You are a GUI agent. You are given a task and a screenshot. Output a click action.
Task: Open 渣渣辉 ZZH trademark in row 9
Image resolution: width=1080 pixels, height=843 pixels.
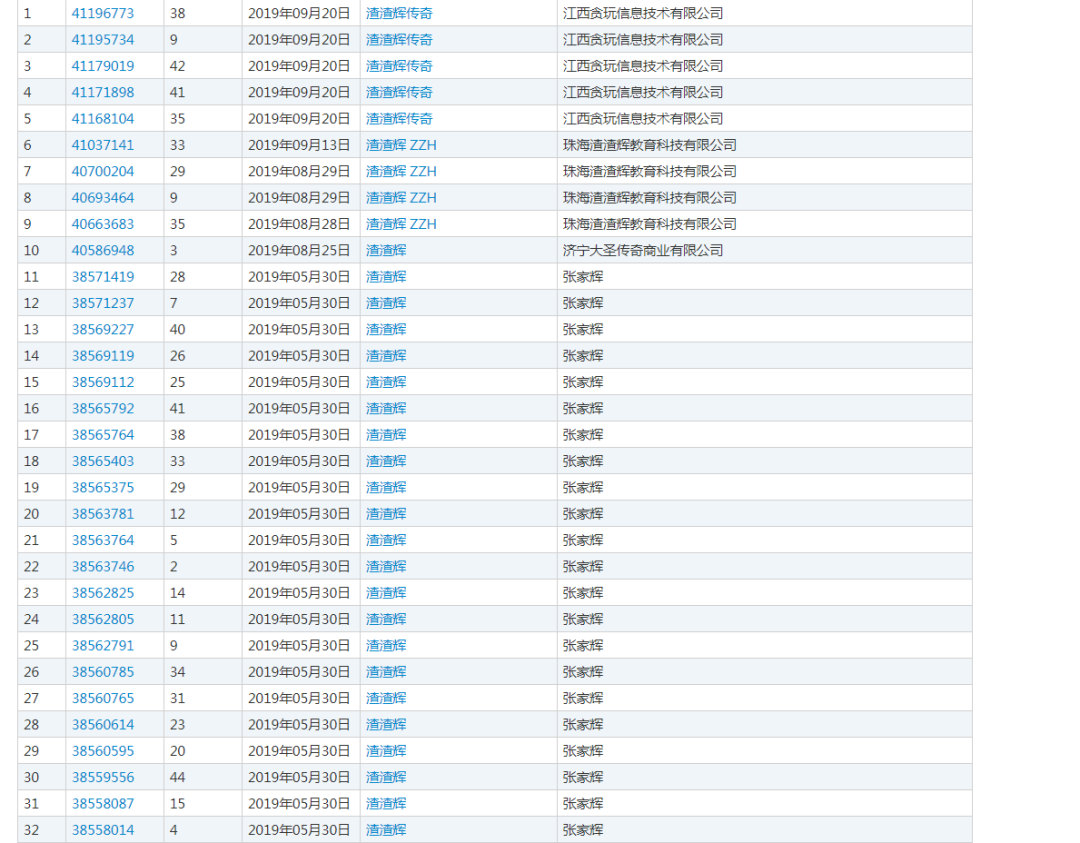click(401, 224)
